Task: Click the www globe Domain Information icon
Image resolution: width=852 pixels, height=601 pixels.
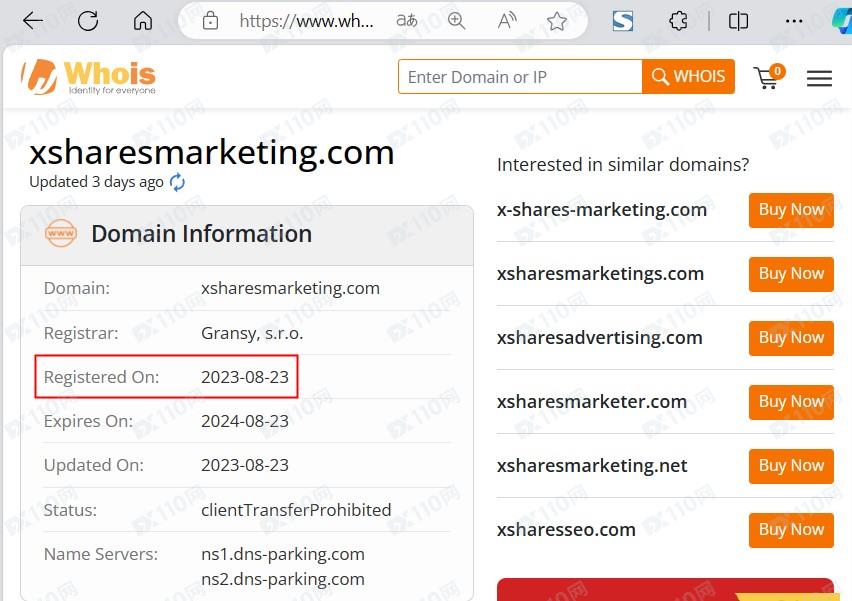Action: pos(60,234)
